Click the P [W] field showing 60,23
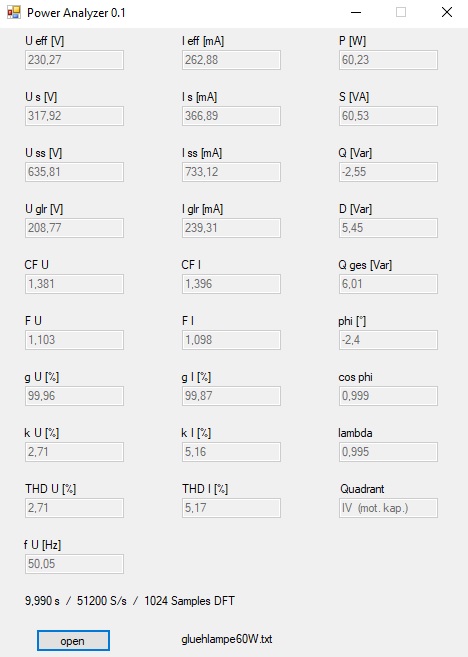Image resolution: width=468 pixels, height=657 pixels. tap(388, 60)
